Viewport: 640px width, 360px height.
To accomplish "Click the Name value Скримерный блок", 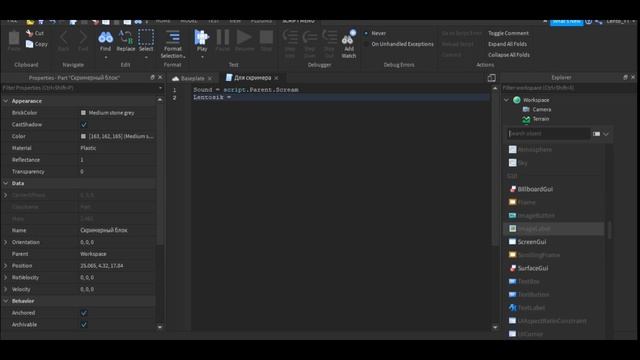I will tap(104, 230).
